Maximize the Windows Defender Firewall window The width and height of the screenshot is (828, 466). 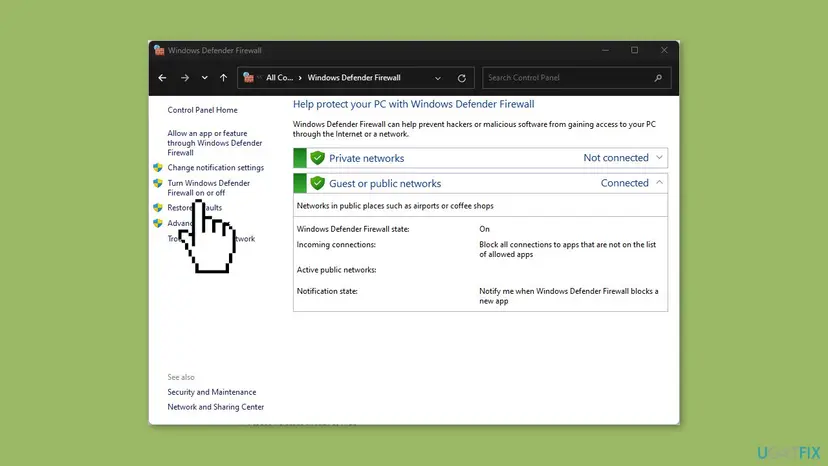click(x=634, y=50)
